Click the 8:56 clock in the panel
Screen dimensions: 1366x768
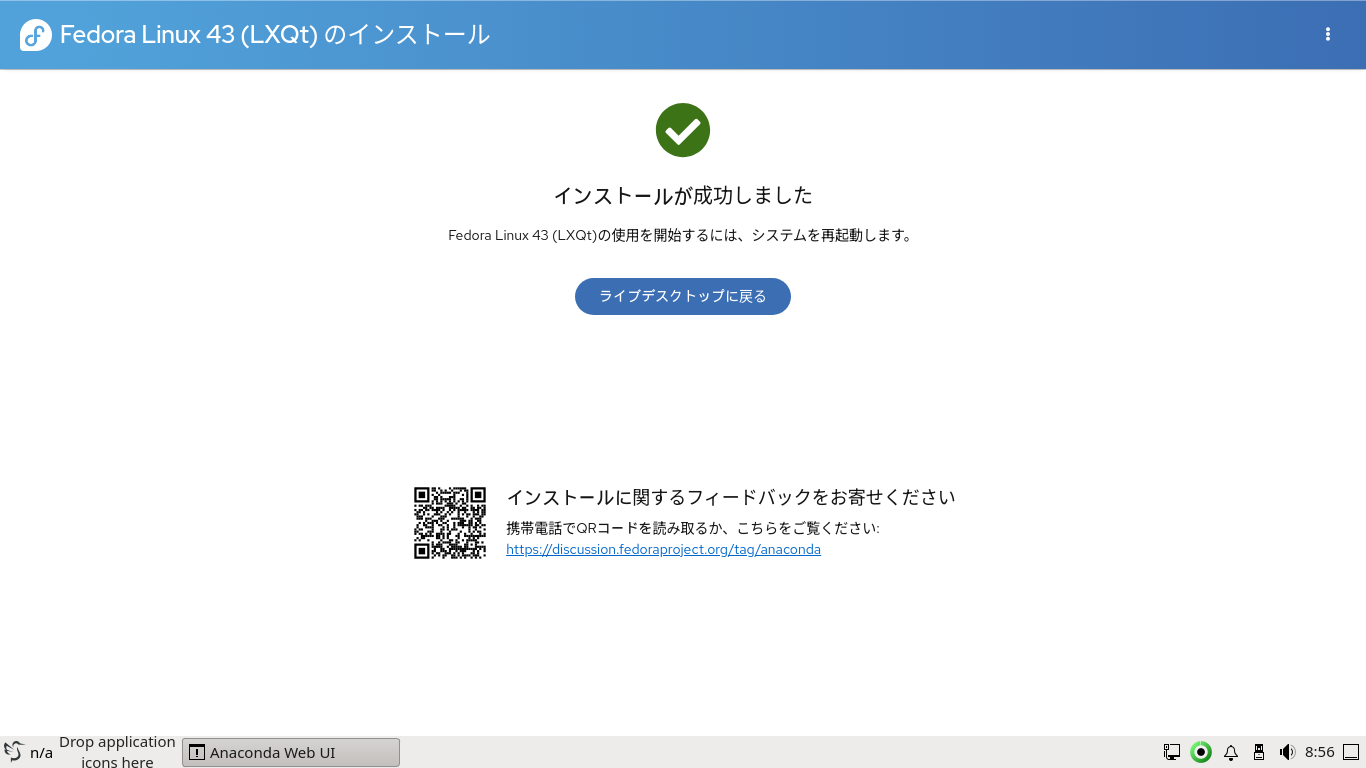click(1320, 752)
